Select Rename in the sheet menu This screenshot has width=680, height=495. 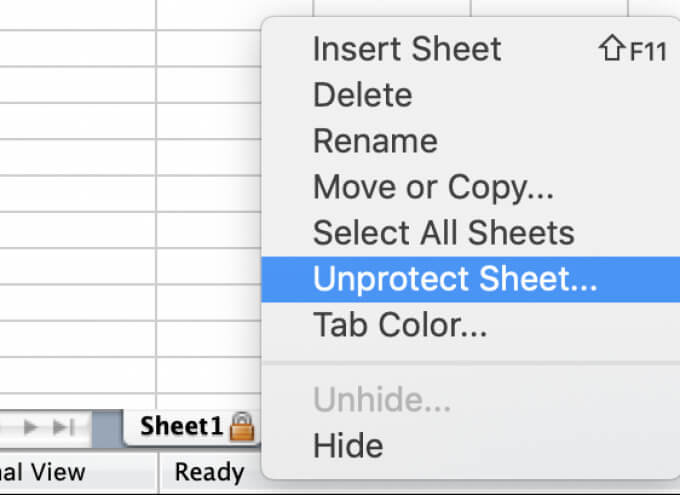pos(375,141)
